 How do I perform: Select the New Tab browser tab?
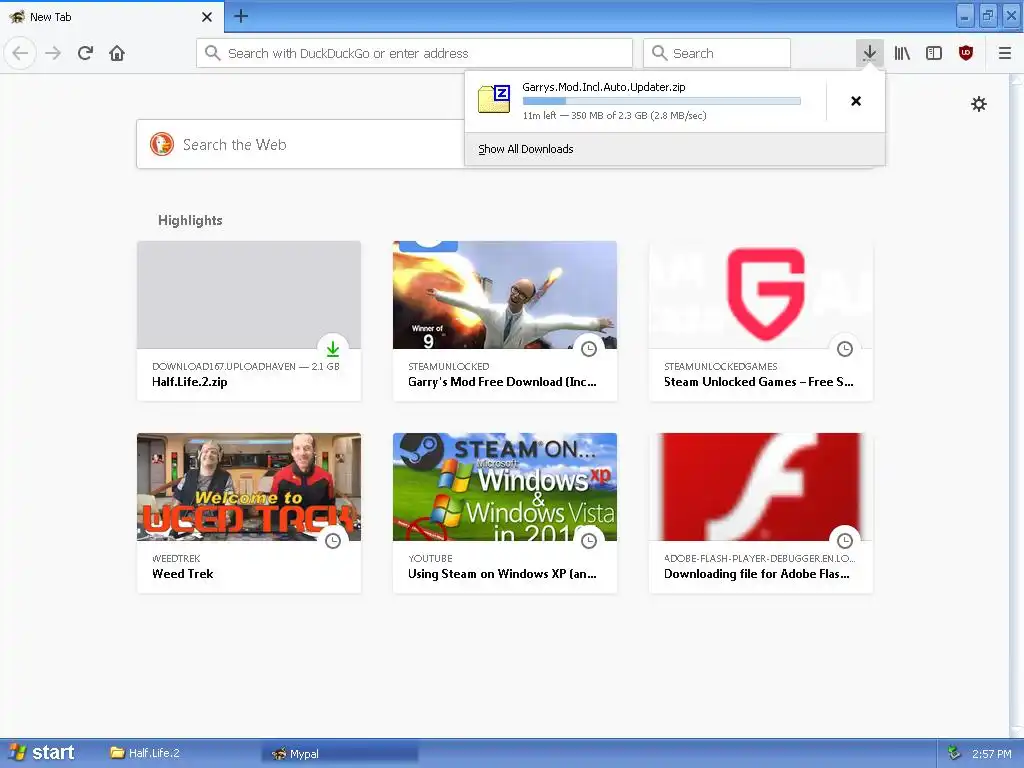click(x=112, y=17)
